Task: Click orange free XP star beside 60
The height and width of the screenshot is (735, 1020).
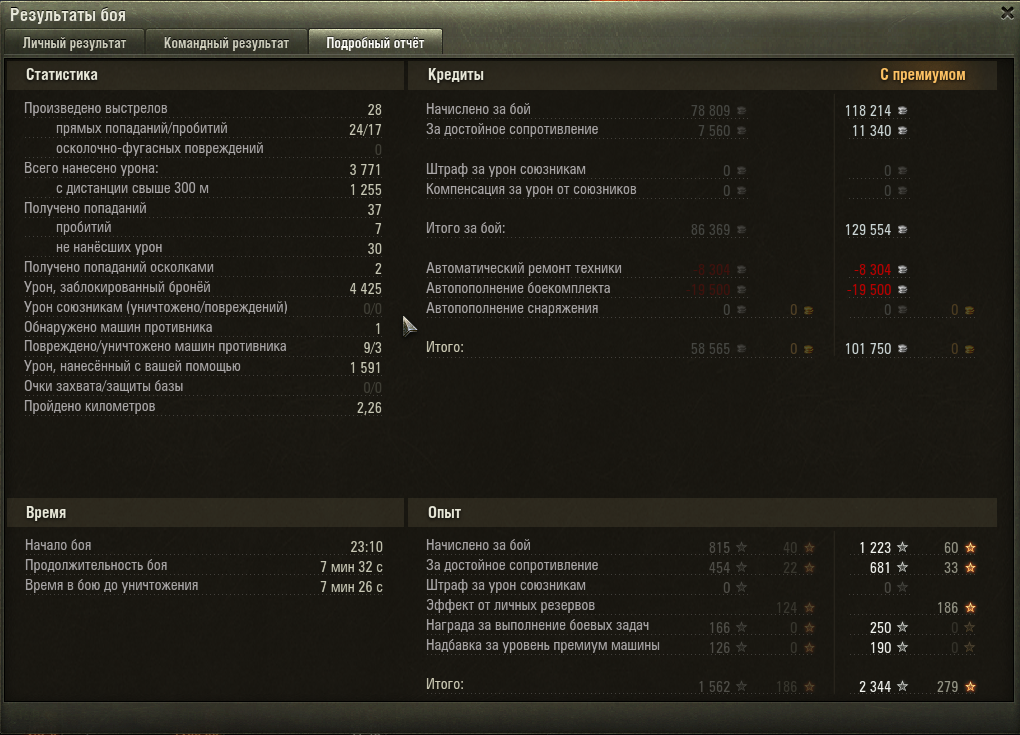Action: pyautogui.click(x=970, y=548)
